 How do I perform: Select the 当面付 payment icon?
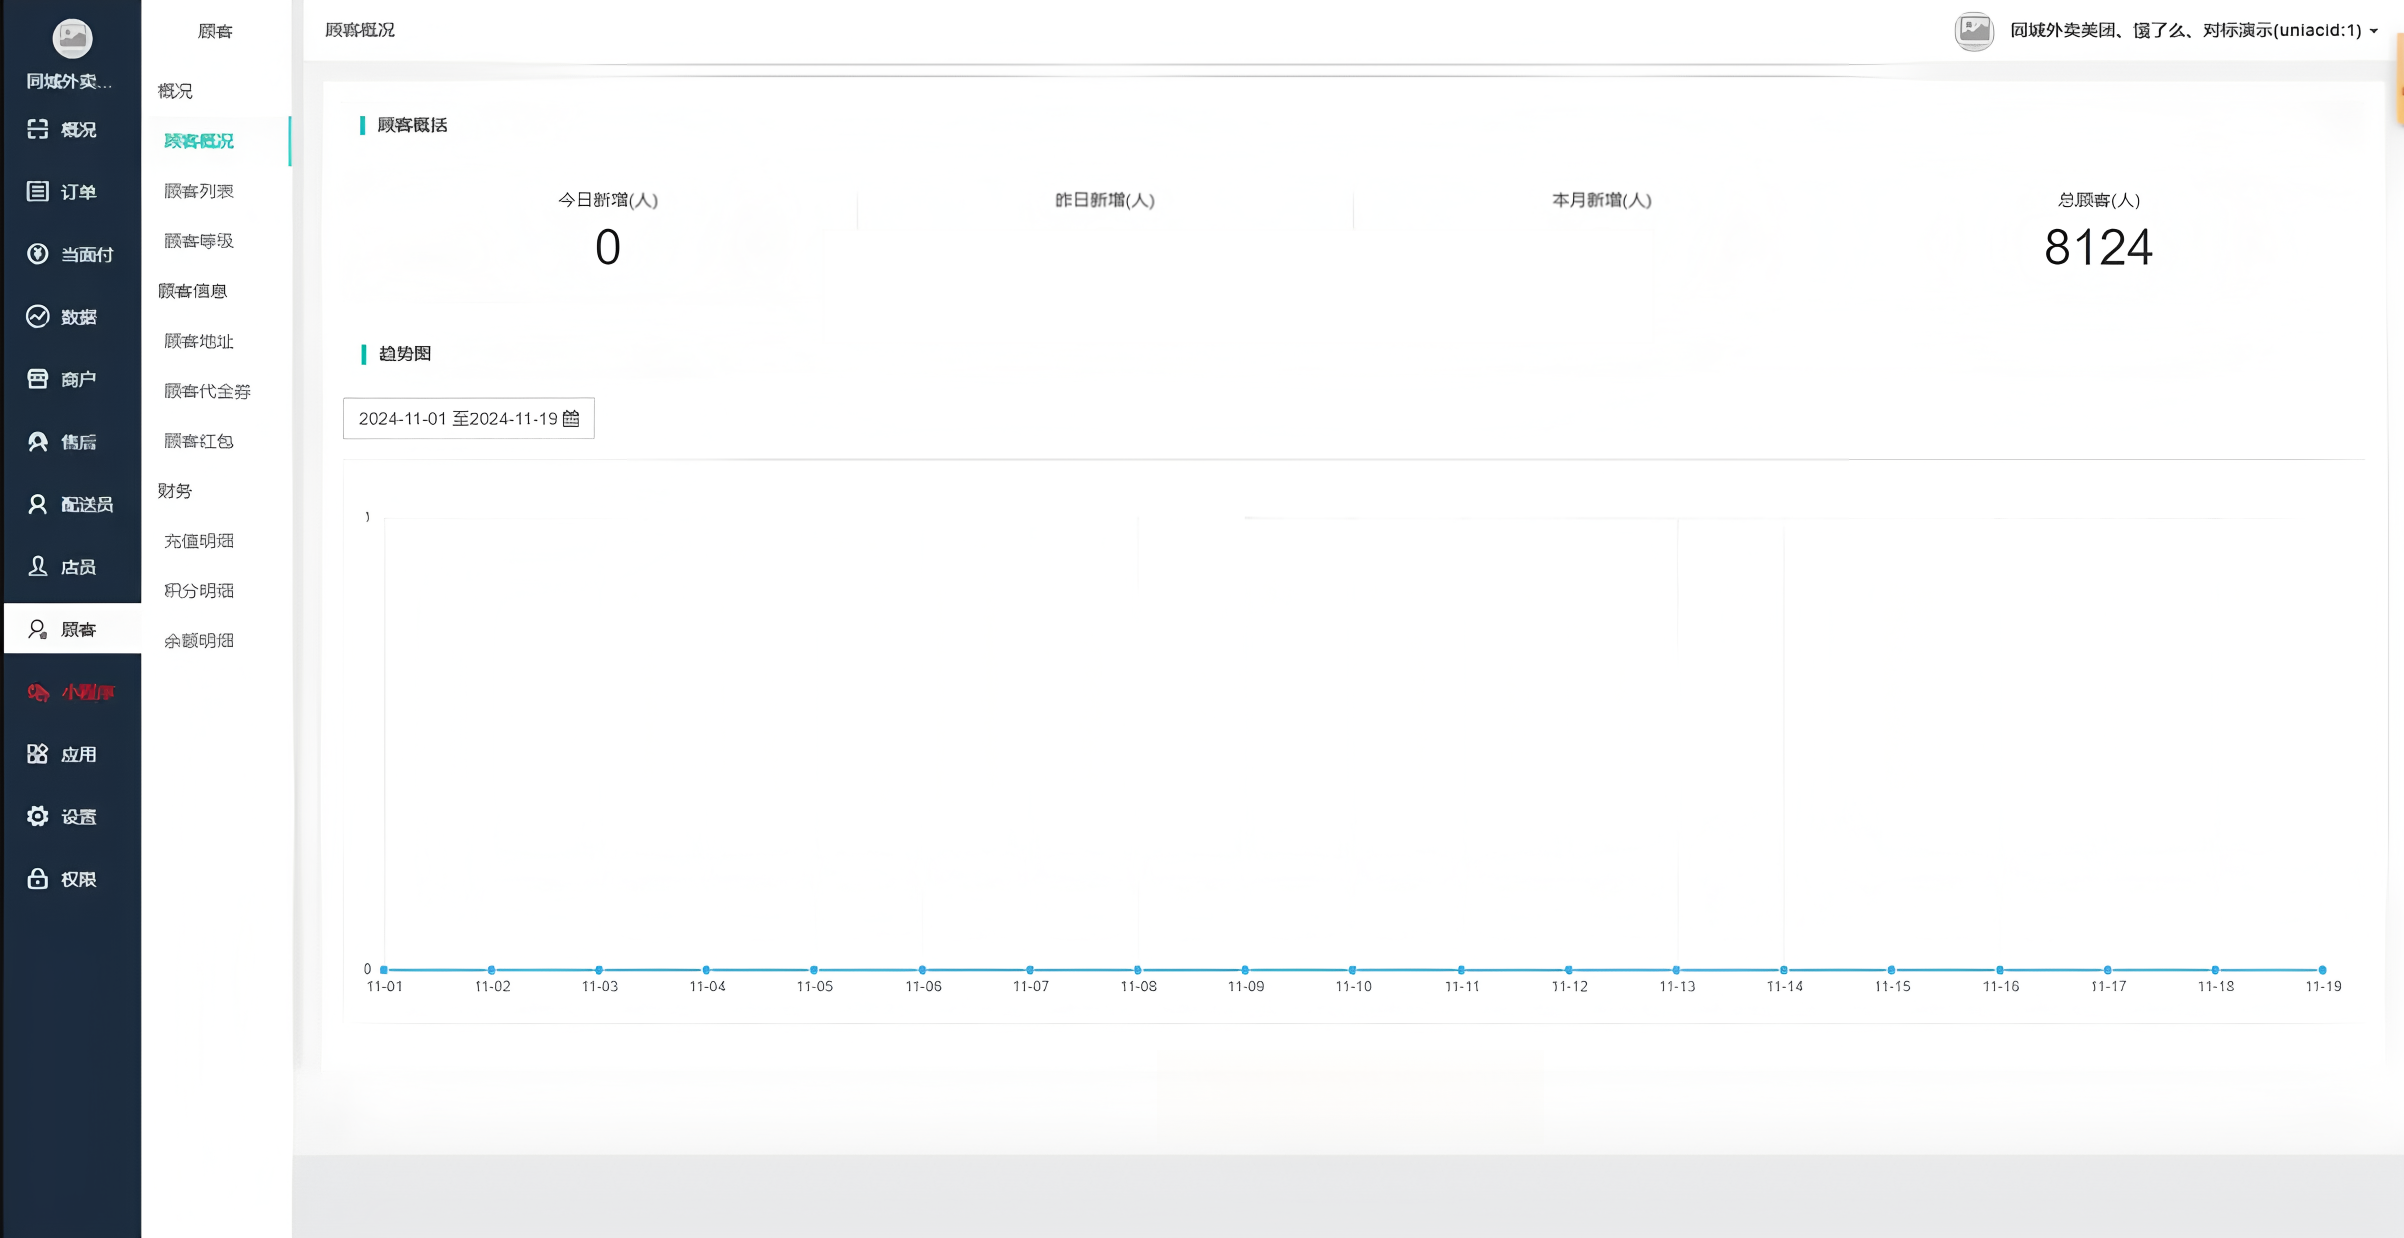pos(37,254)
